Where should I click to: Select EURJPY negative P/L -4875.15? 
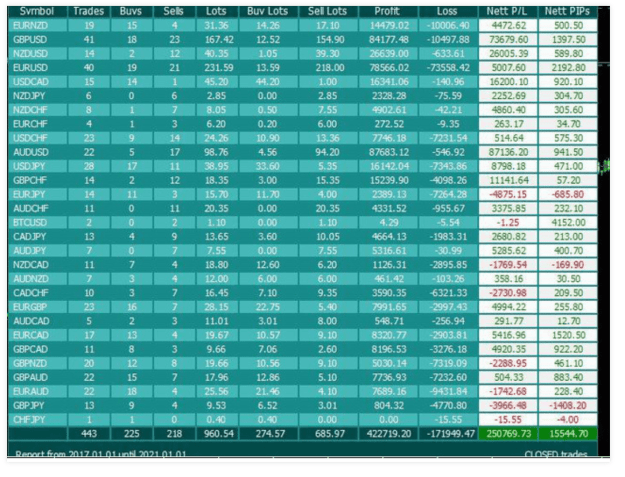(x=508, y=194)
